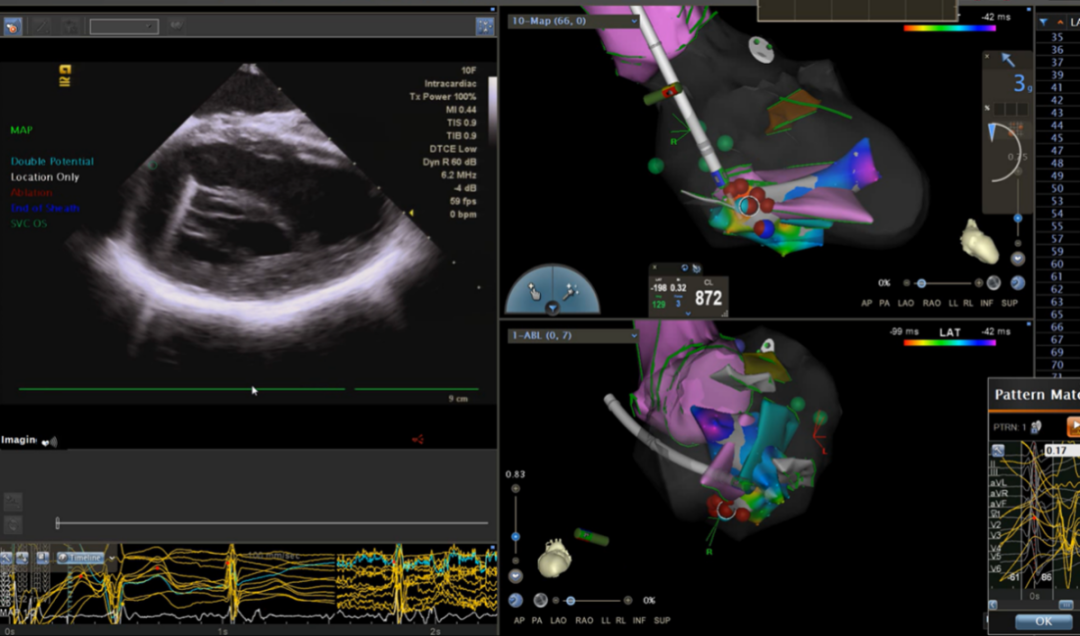
Task: Open the empty dropdown in ultrasound toolbar
Action: pos(124,27)
